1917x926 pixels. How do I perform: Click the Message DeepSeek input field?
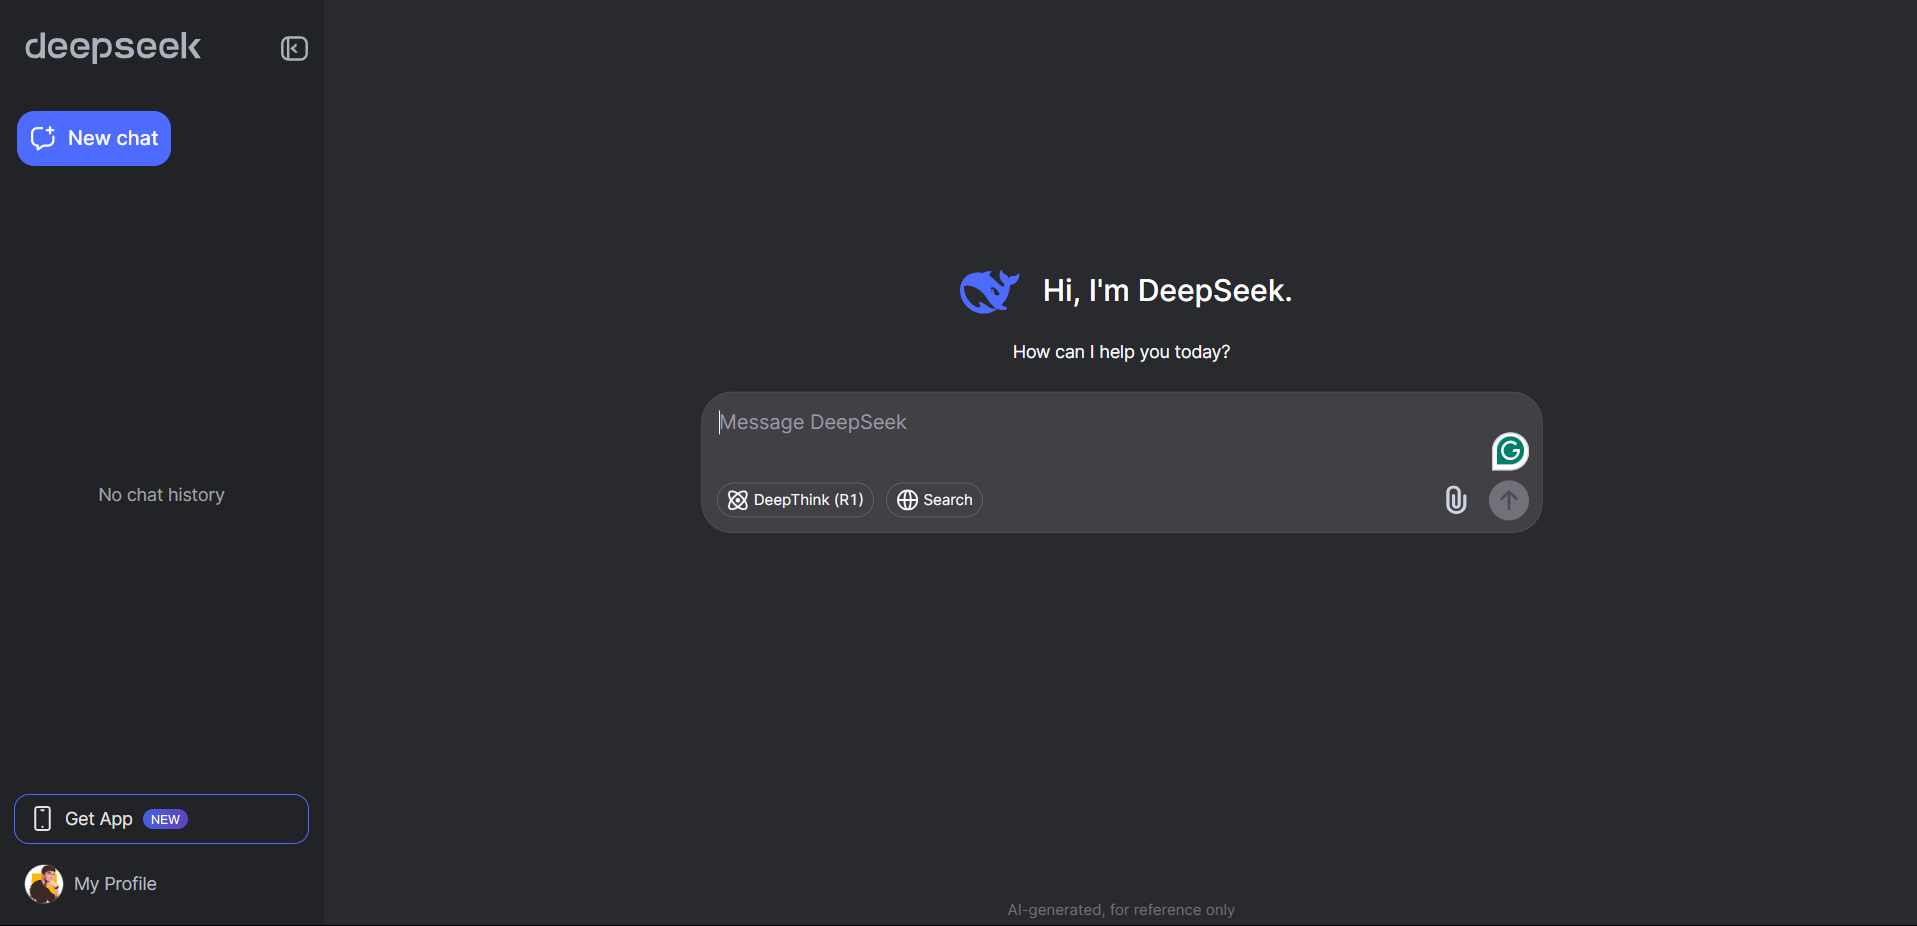1000,422
